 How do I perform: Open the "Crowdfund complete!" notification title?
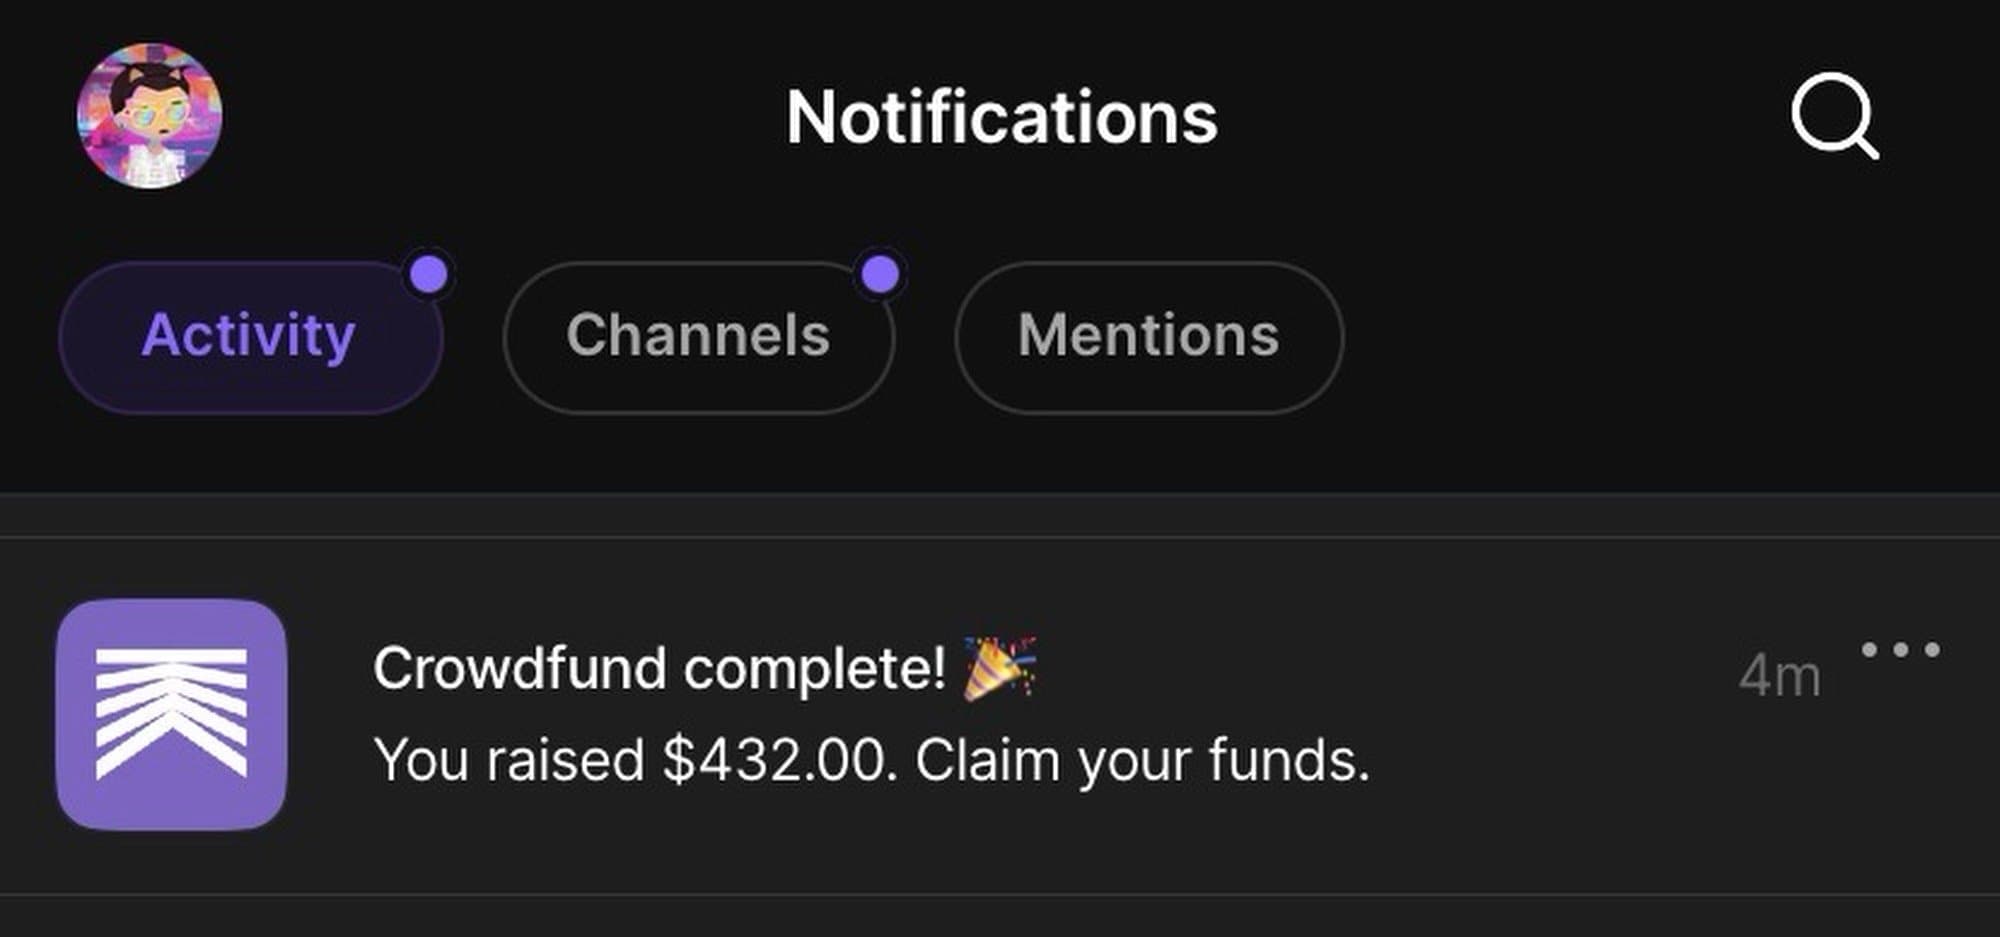coord(659,667)
